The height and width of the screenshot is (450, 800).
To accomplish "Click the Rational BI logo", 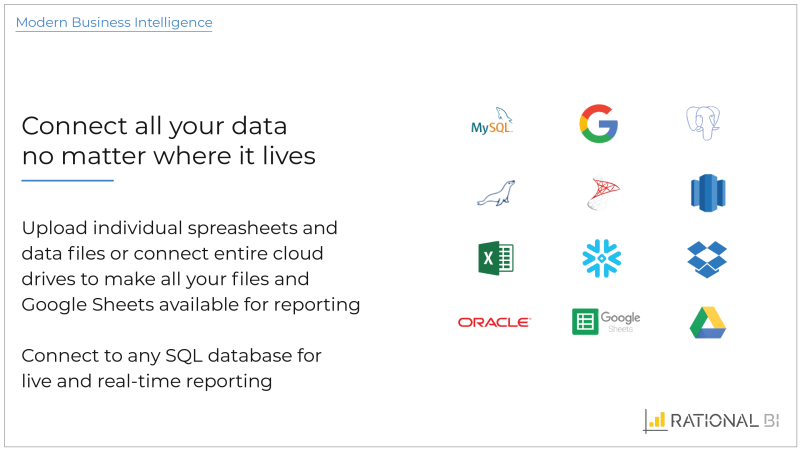I will point(711,421).
